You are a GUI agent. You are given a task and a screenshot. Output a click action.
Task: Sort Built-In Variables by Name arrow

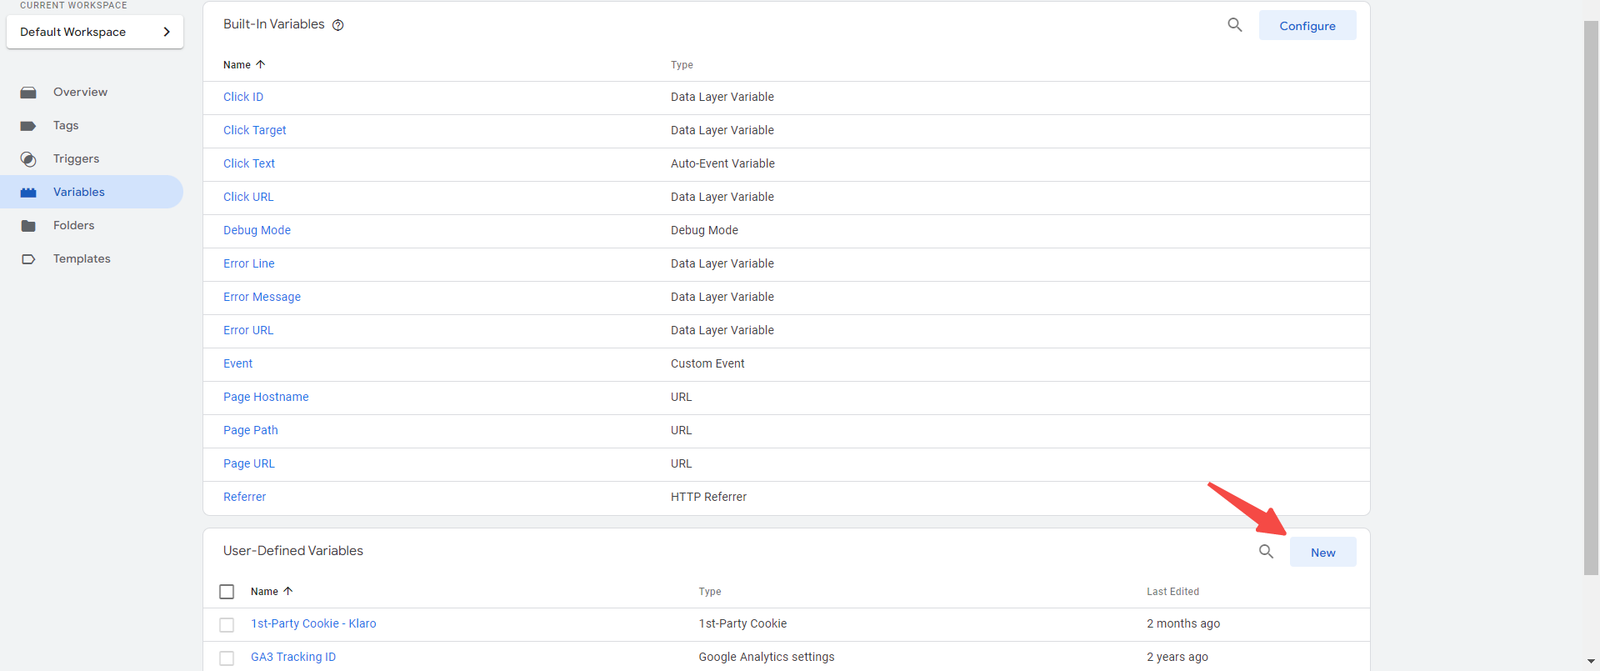[261, 65]
